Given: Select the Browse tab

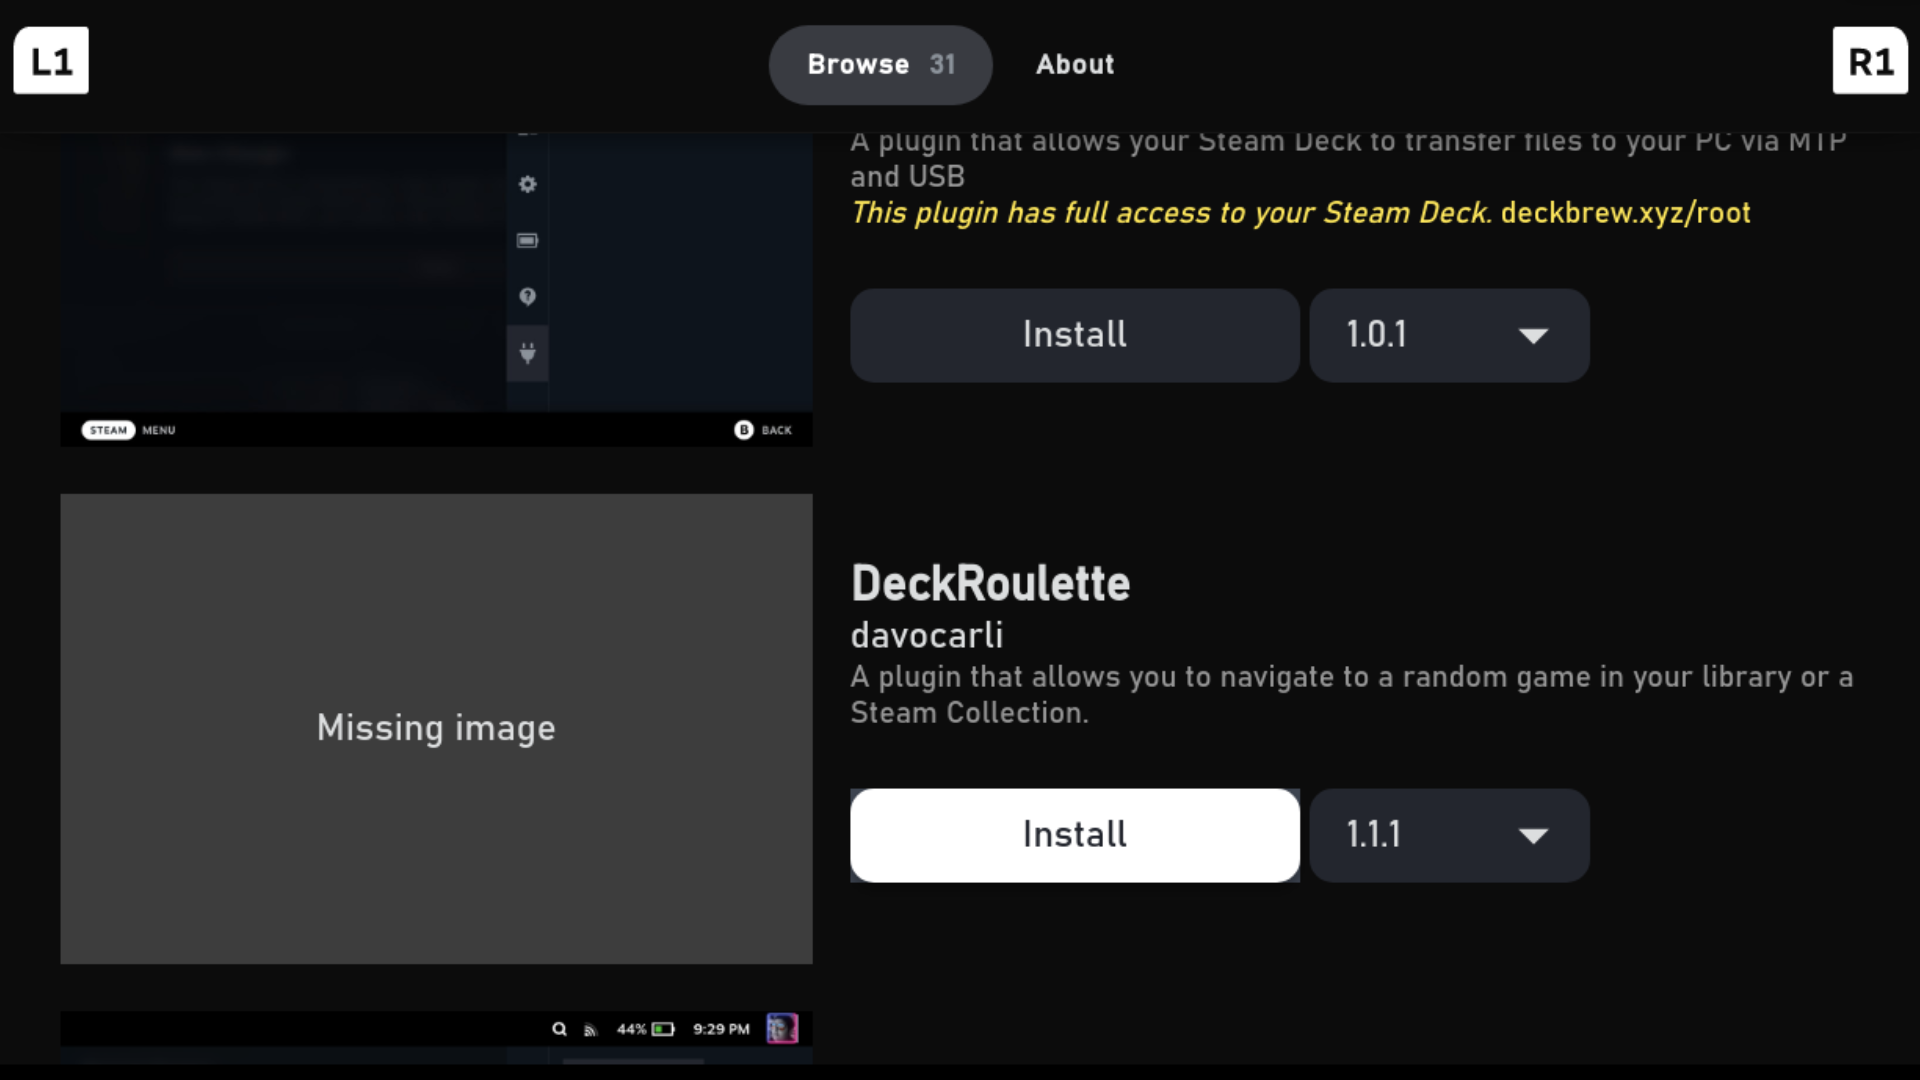Looking at the screenshot, I should click(879, 64).
